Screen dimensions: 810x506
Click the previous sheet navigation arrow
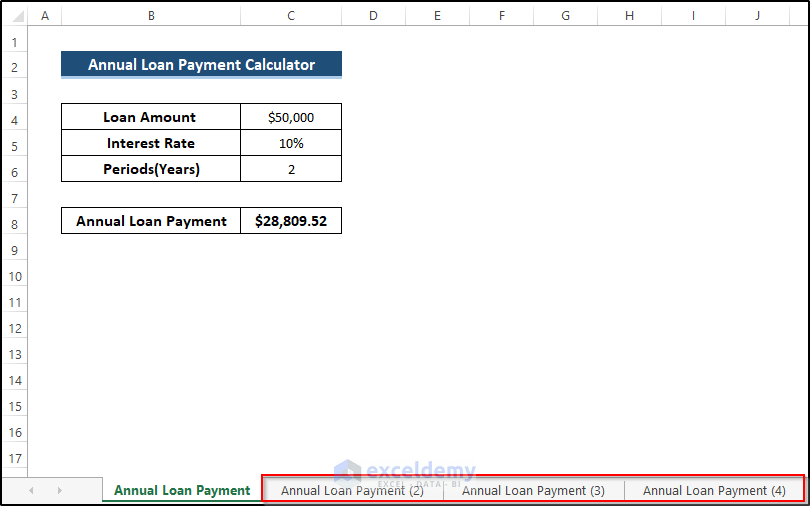(31, 490)
